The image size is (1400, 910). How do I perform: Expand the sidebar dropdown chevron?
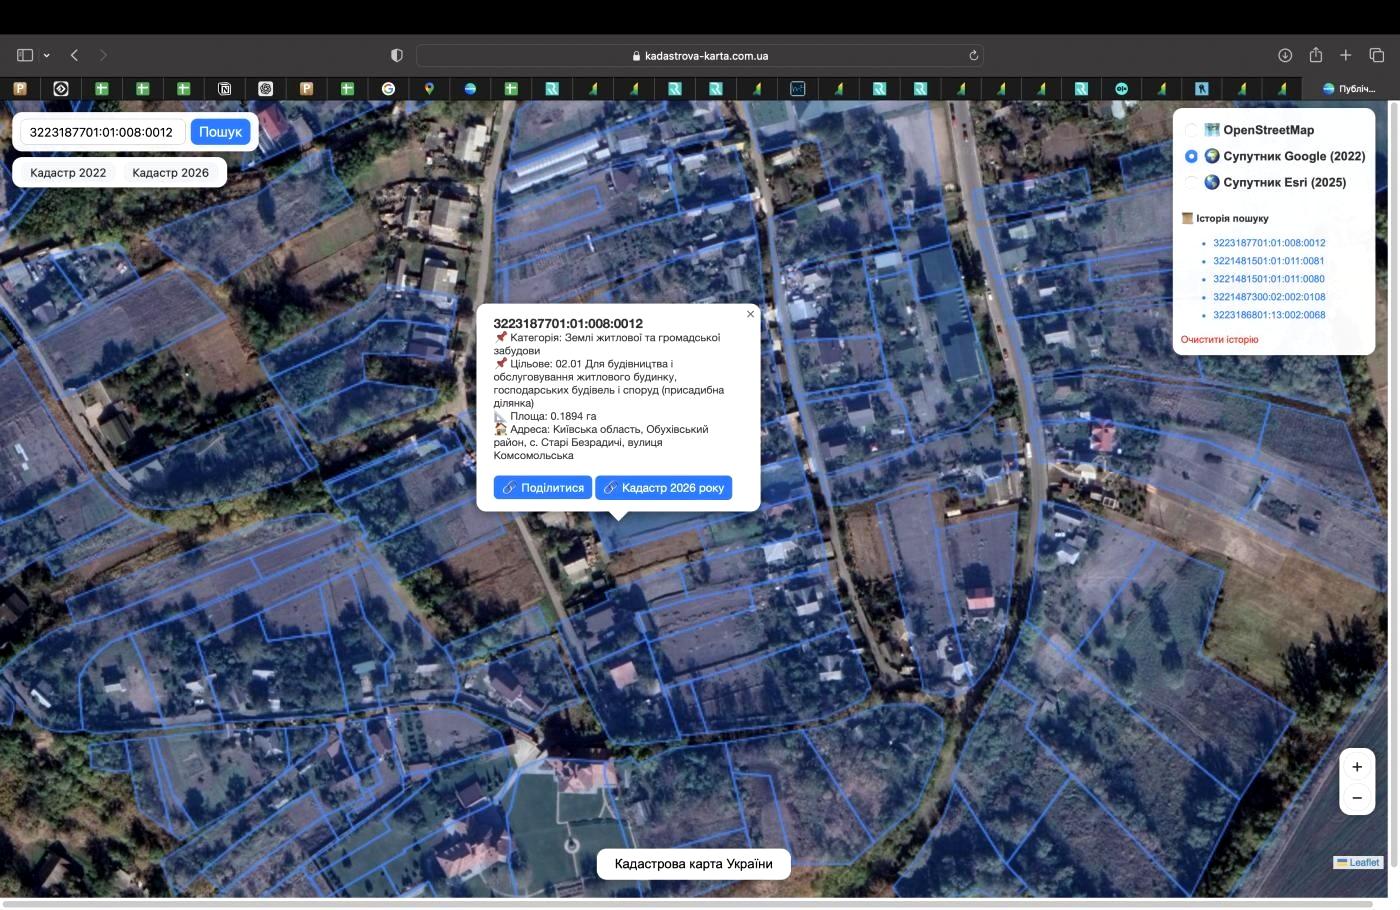pos(46,56)
